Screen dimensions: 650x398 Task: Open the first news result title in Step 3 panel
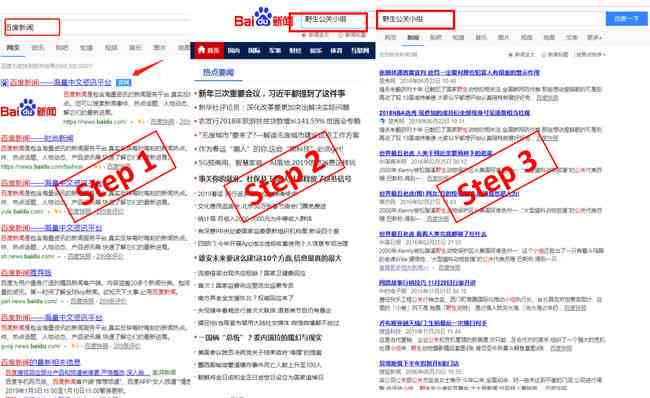(x=459, y=73)
